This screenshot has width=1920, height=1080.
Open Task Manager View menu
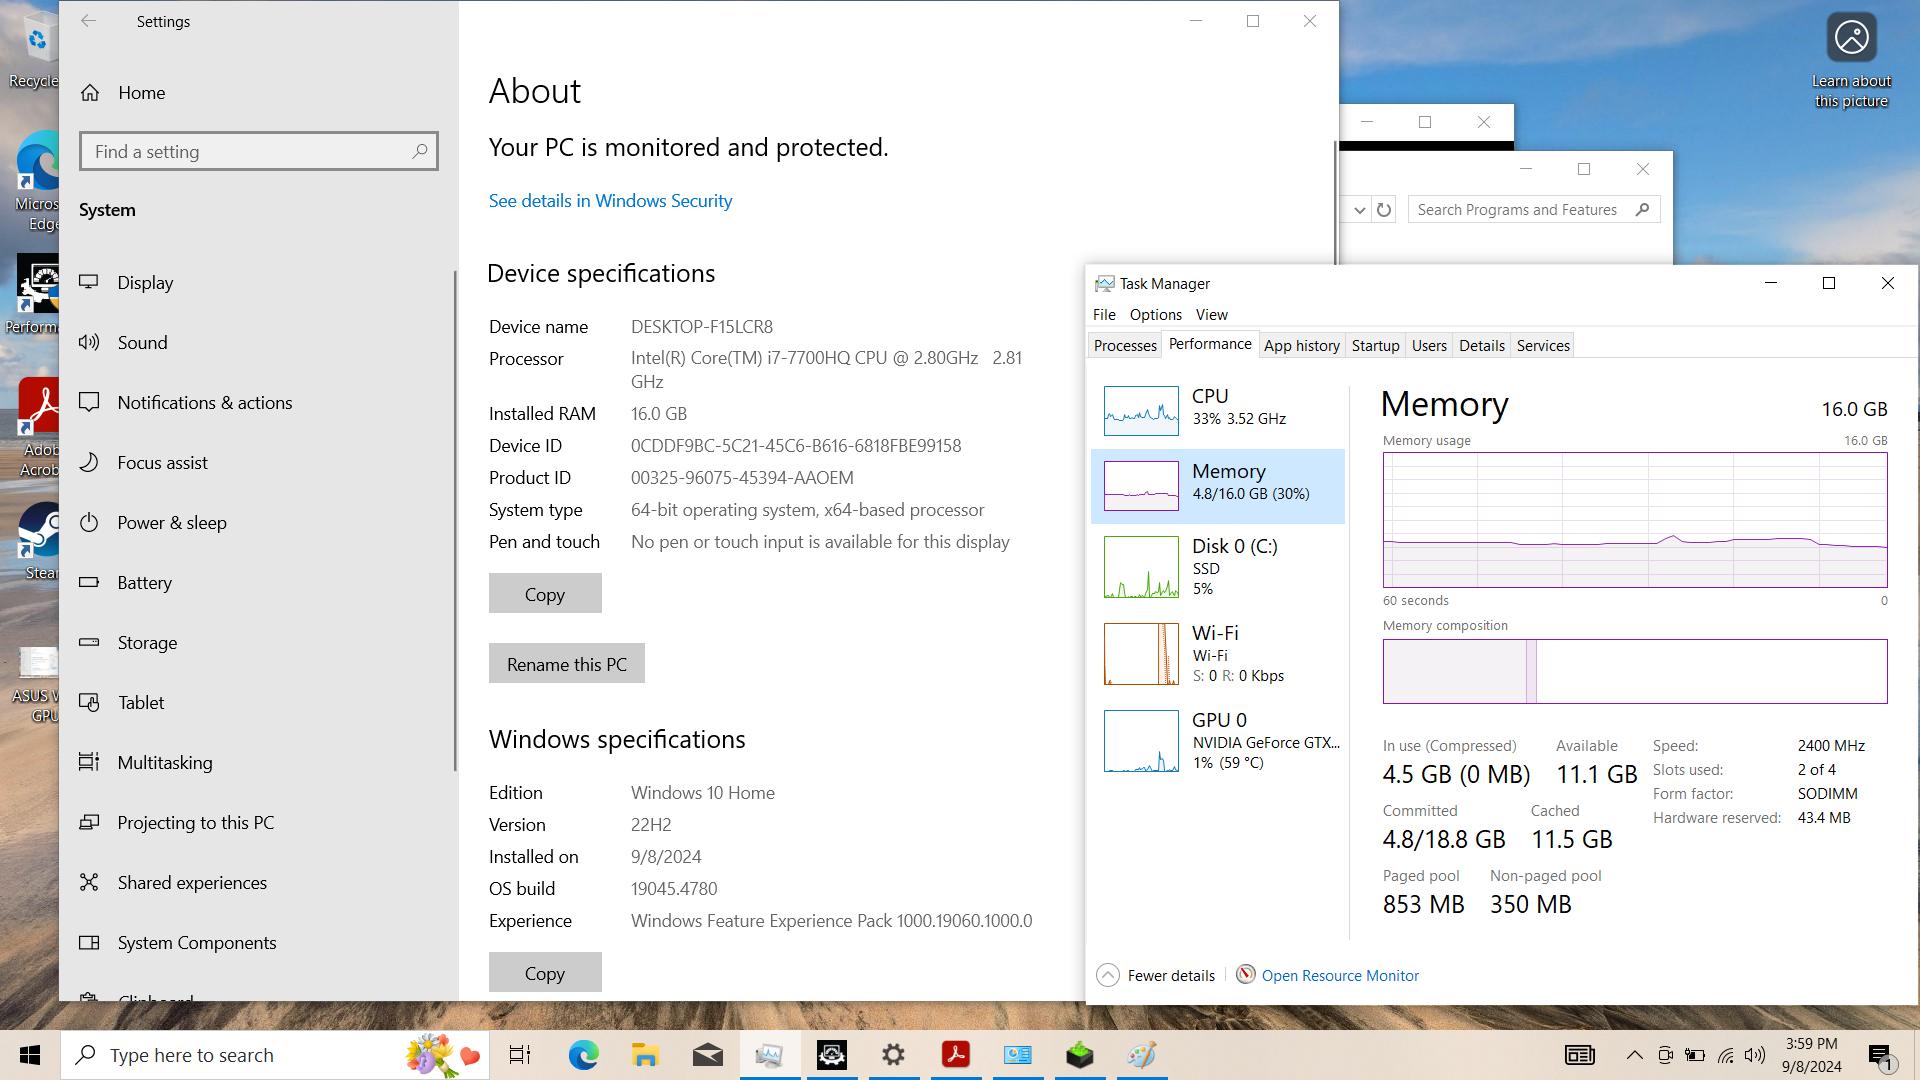1211,315
